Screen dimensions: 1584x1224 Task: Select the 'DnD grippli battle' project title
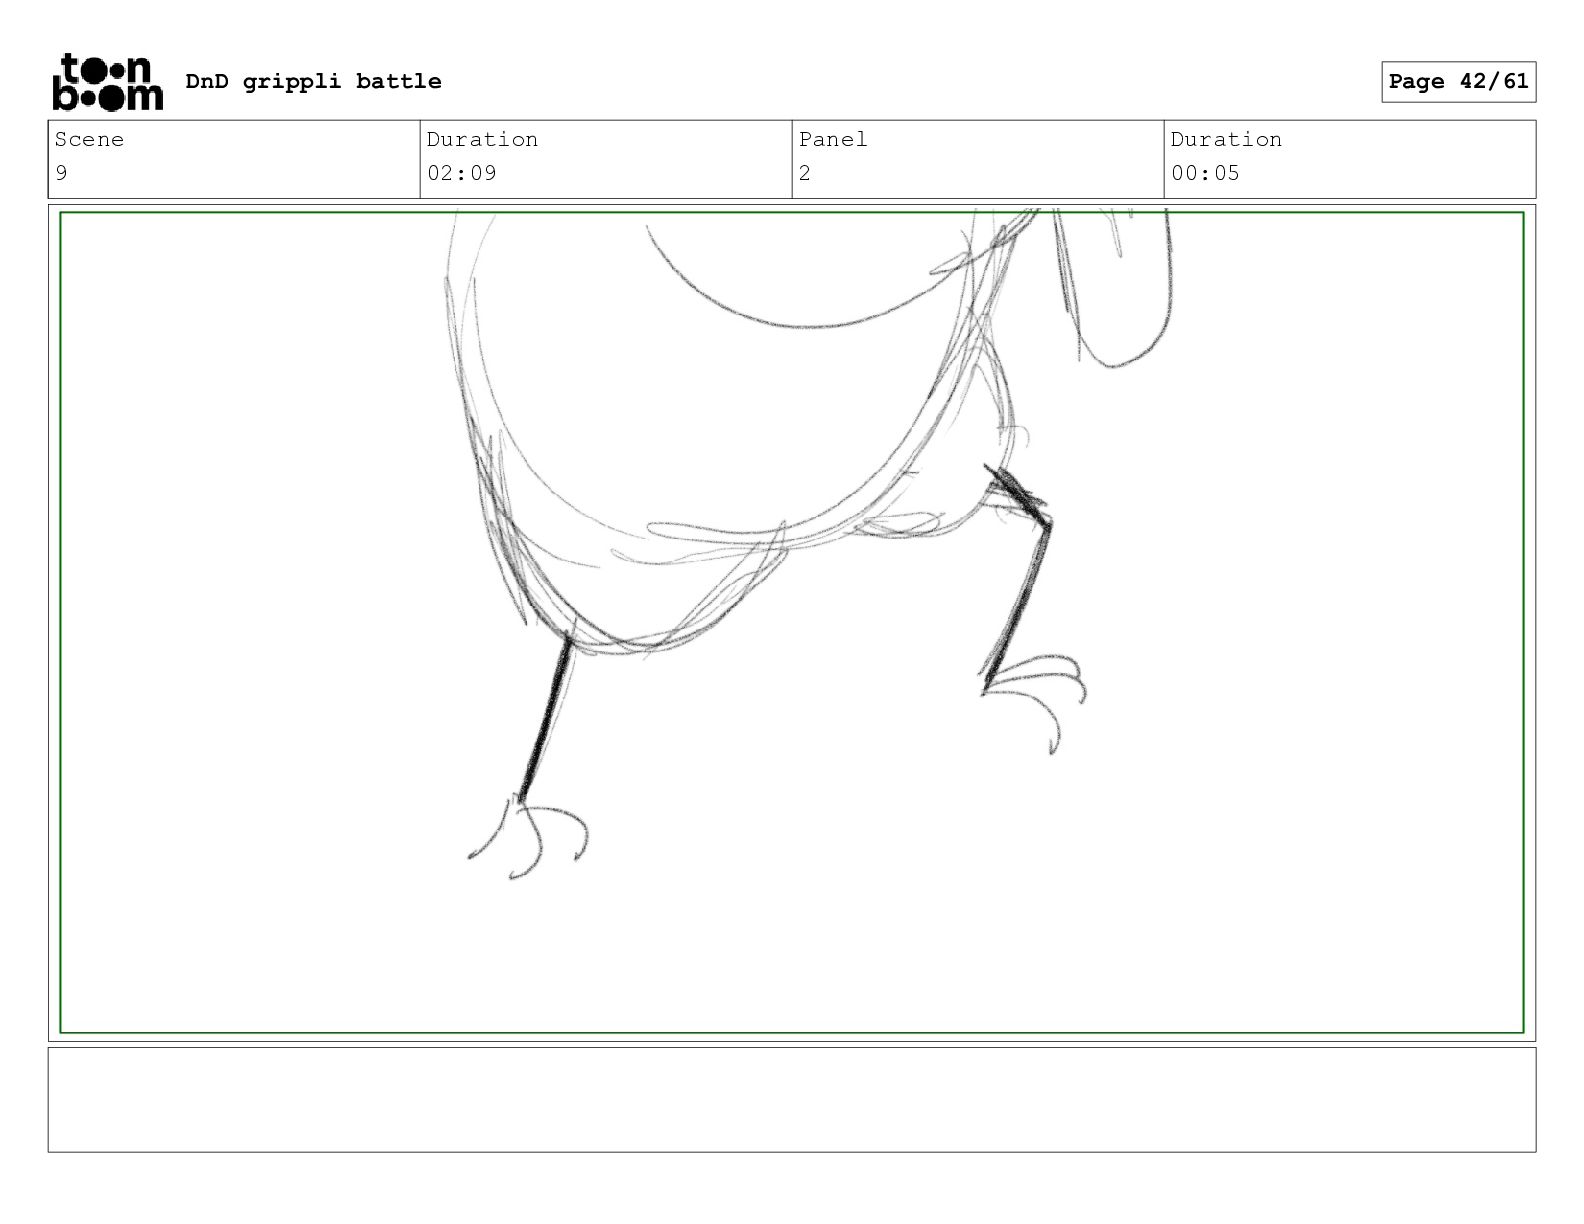[x=313, y=81]
